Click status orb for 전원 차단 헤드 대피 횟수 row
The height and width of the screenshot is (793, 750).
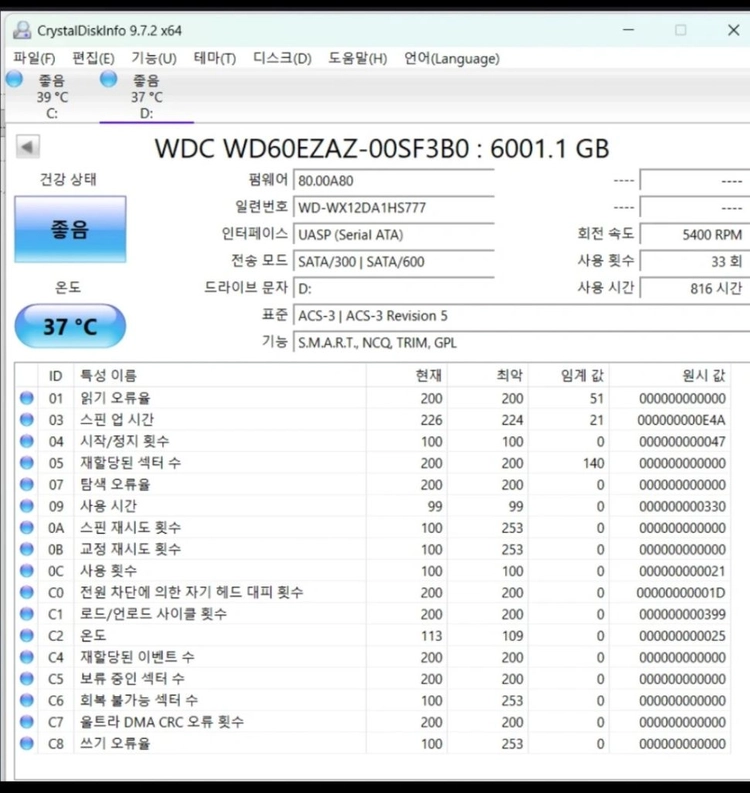click(x=27, y=592)
